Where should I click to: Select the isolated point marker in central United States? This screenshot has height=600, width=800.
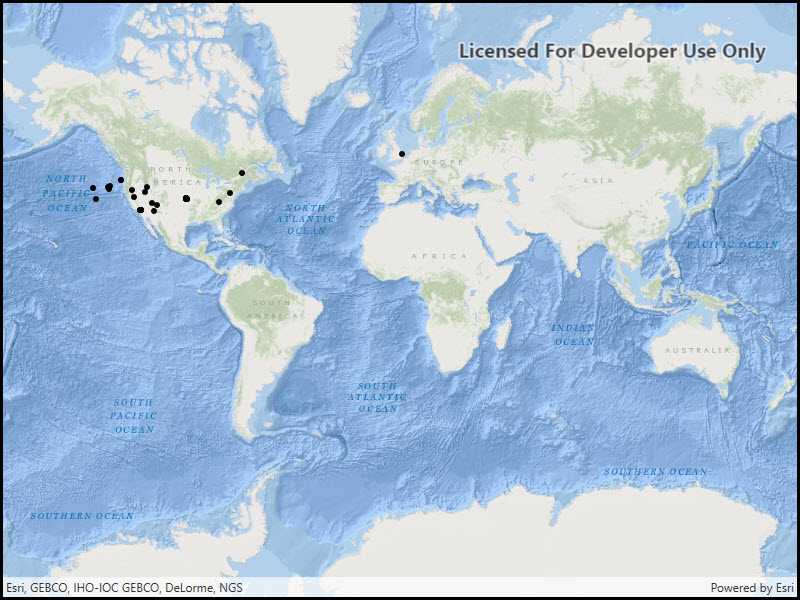(186, 198)
